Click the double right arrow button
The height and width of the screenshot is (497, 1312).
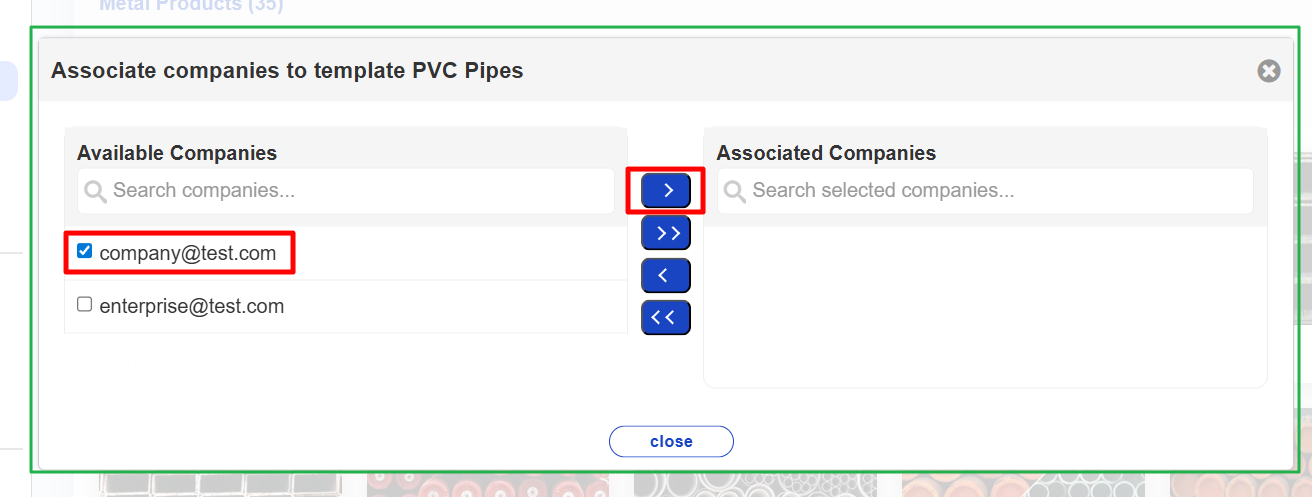pos(666,232)
